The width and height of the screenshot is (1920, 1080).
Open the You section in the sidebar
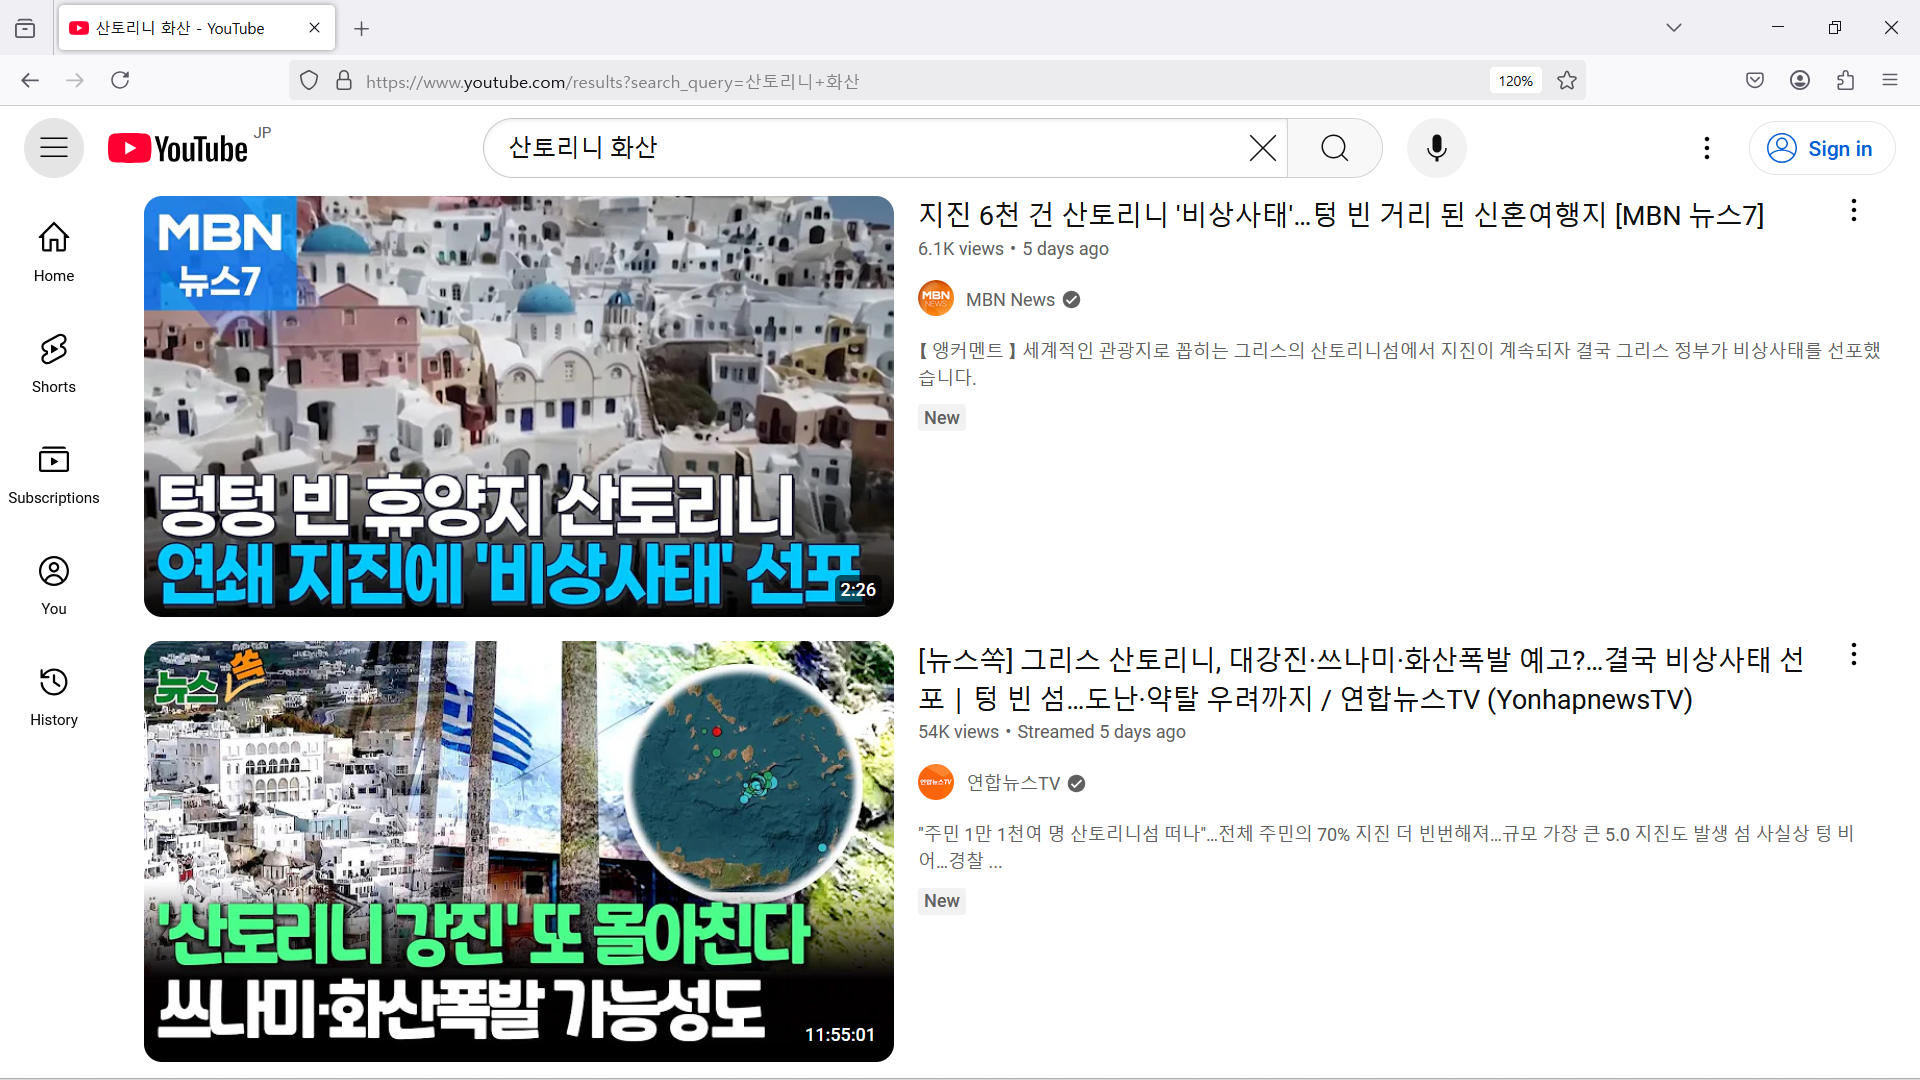pos(54,585)
